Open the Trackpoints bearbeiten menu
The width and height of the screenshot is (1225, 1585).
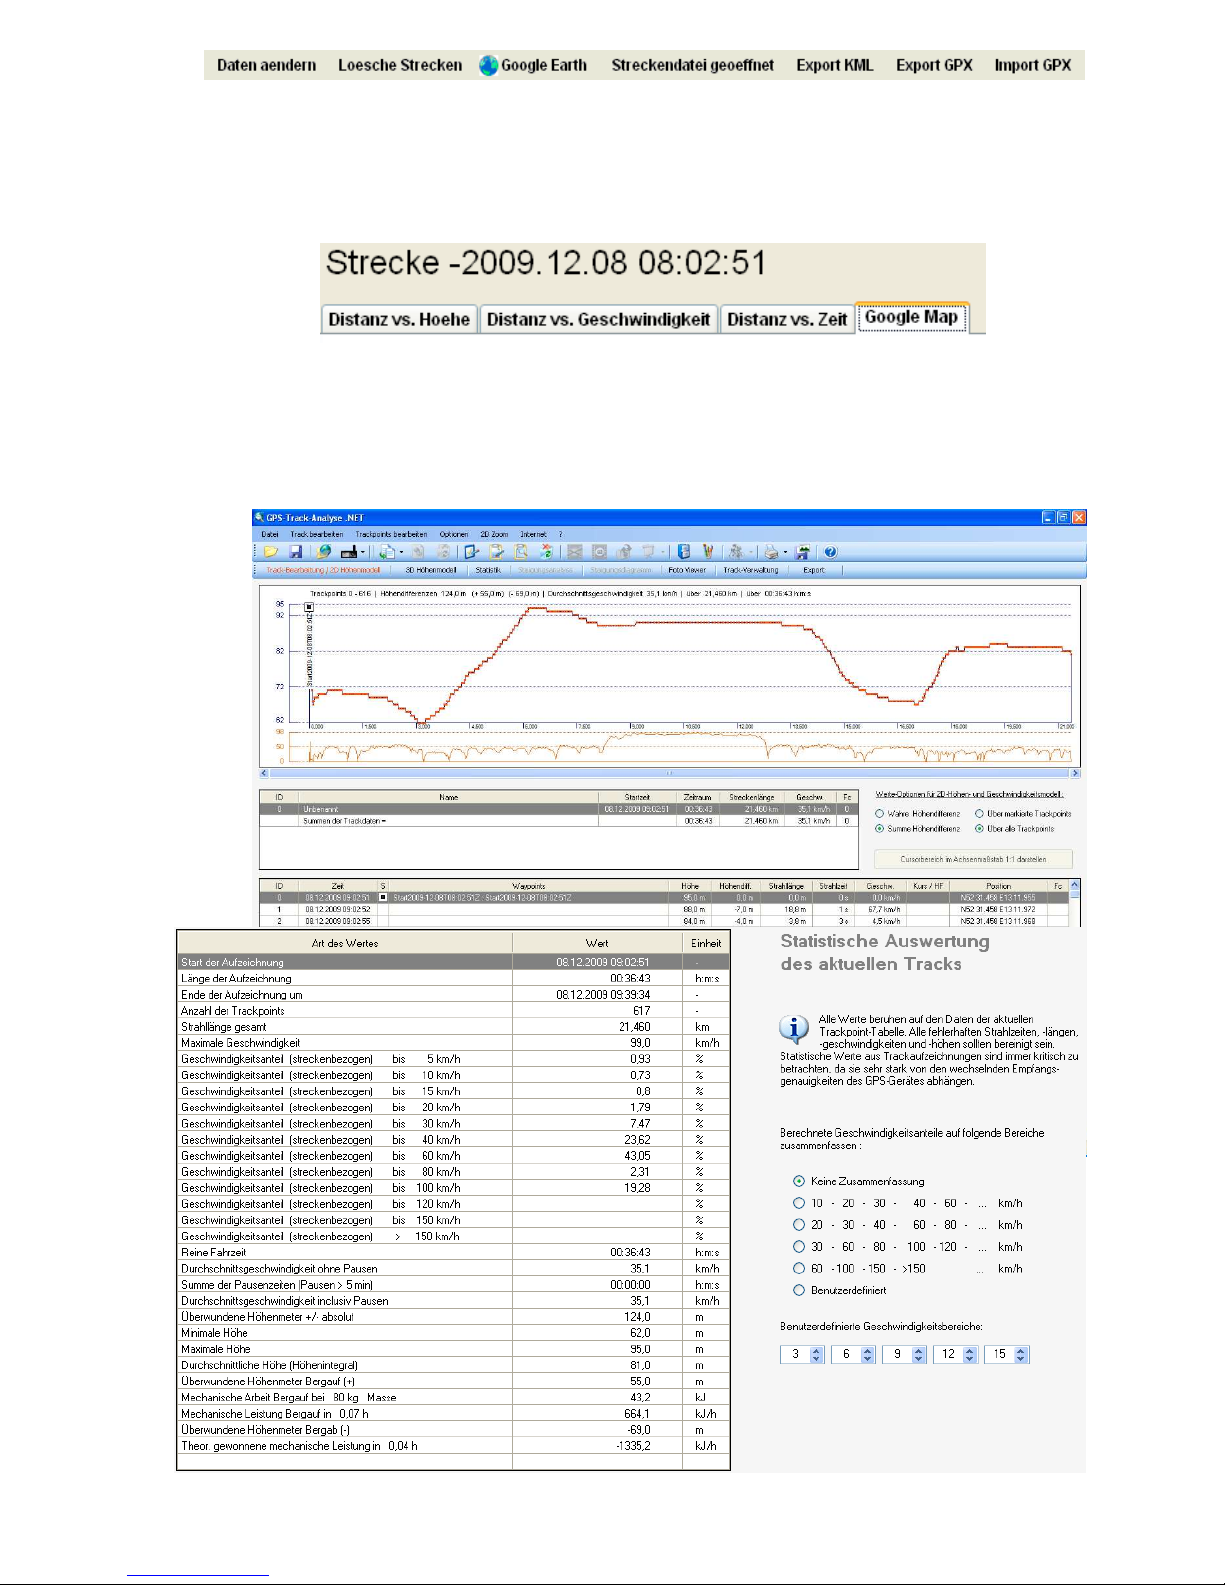[x=391, y=534]
